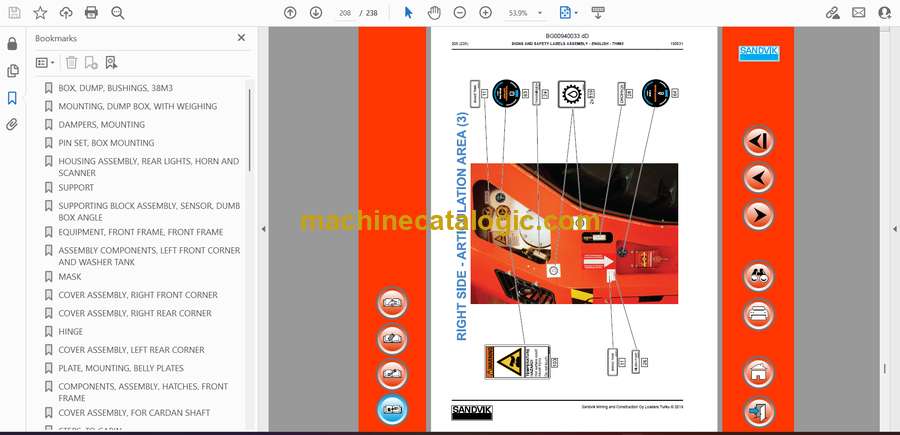This screenshot has width=900, height=435.
Task: Expand the right tools pane arrow
Action: tap(894, 229)
